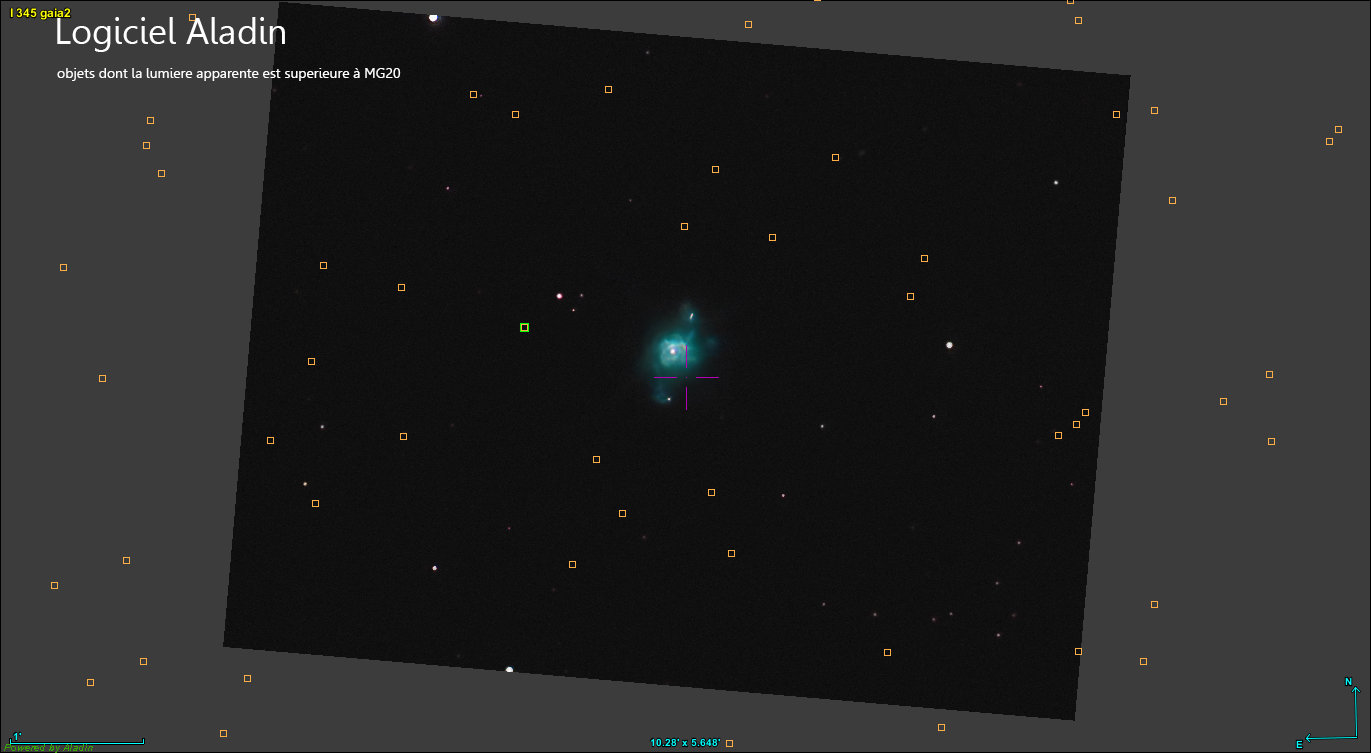
Task: Click the bright star at the image's top edge
Action: pyautogui.click(x=433, y=17)
